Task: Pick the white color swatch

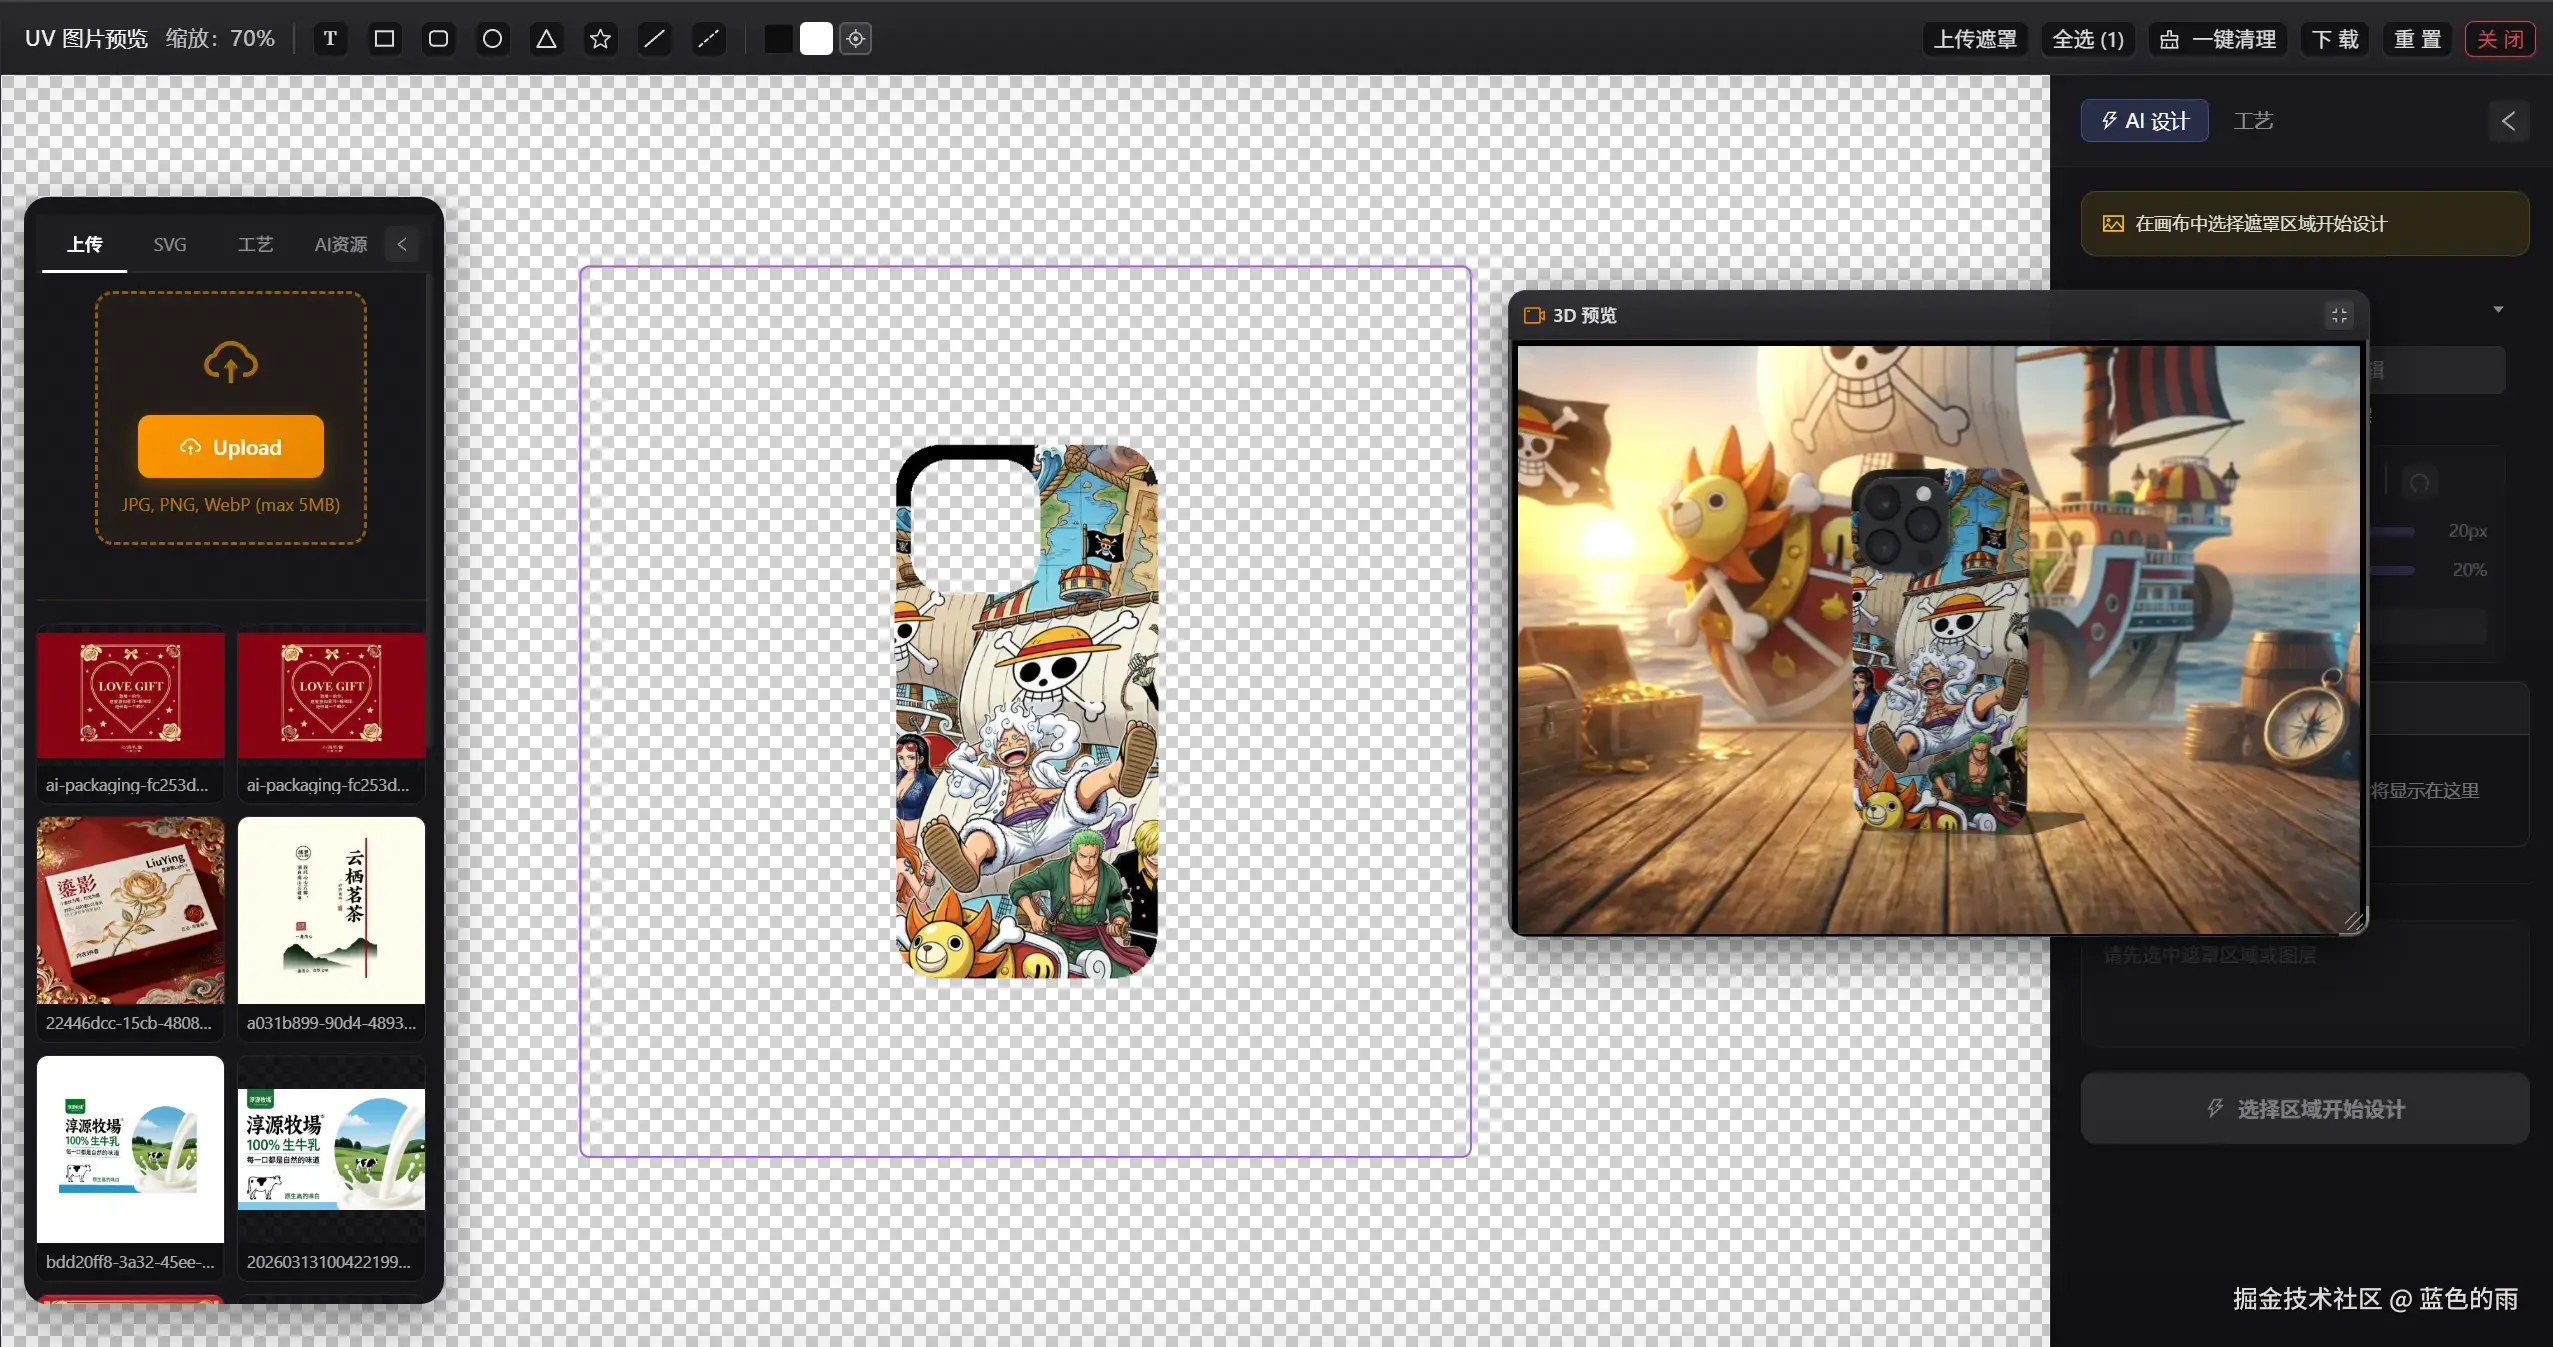Action: coord(816,39)
